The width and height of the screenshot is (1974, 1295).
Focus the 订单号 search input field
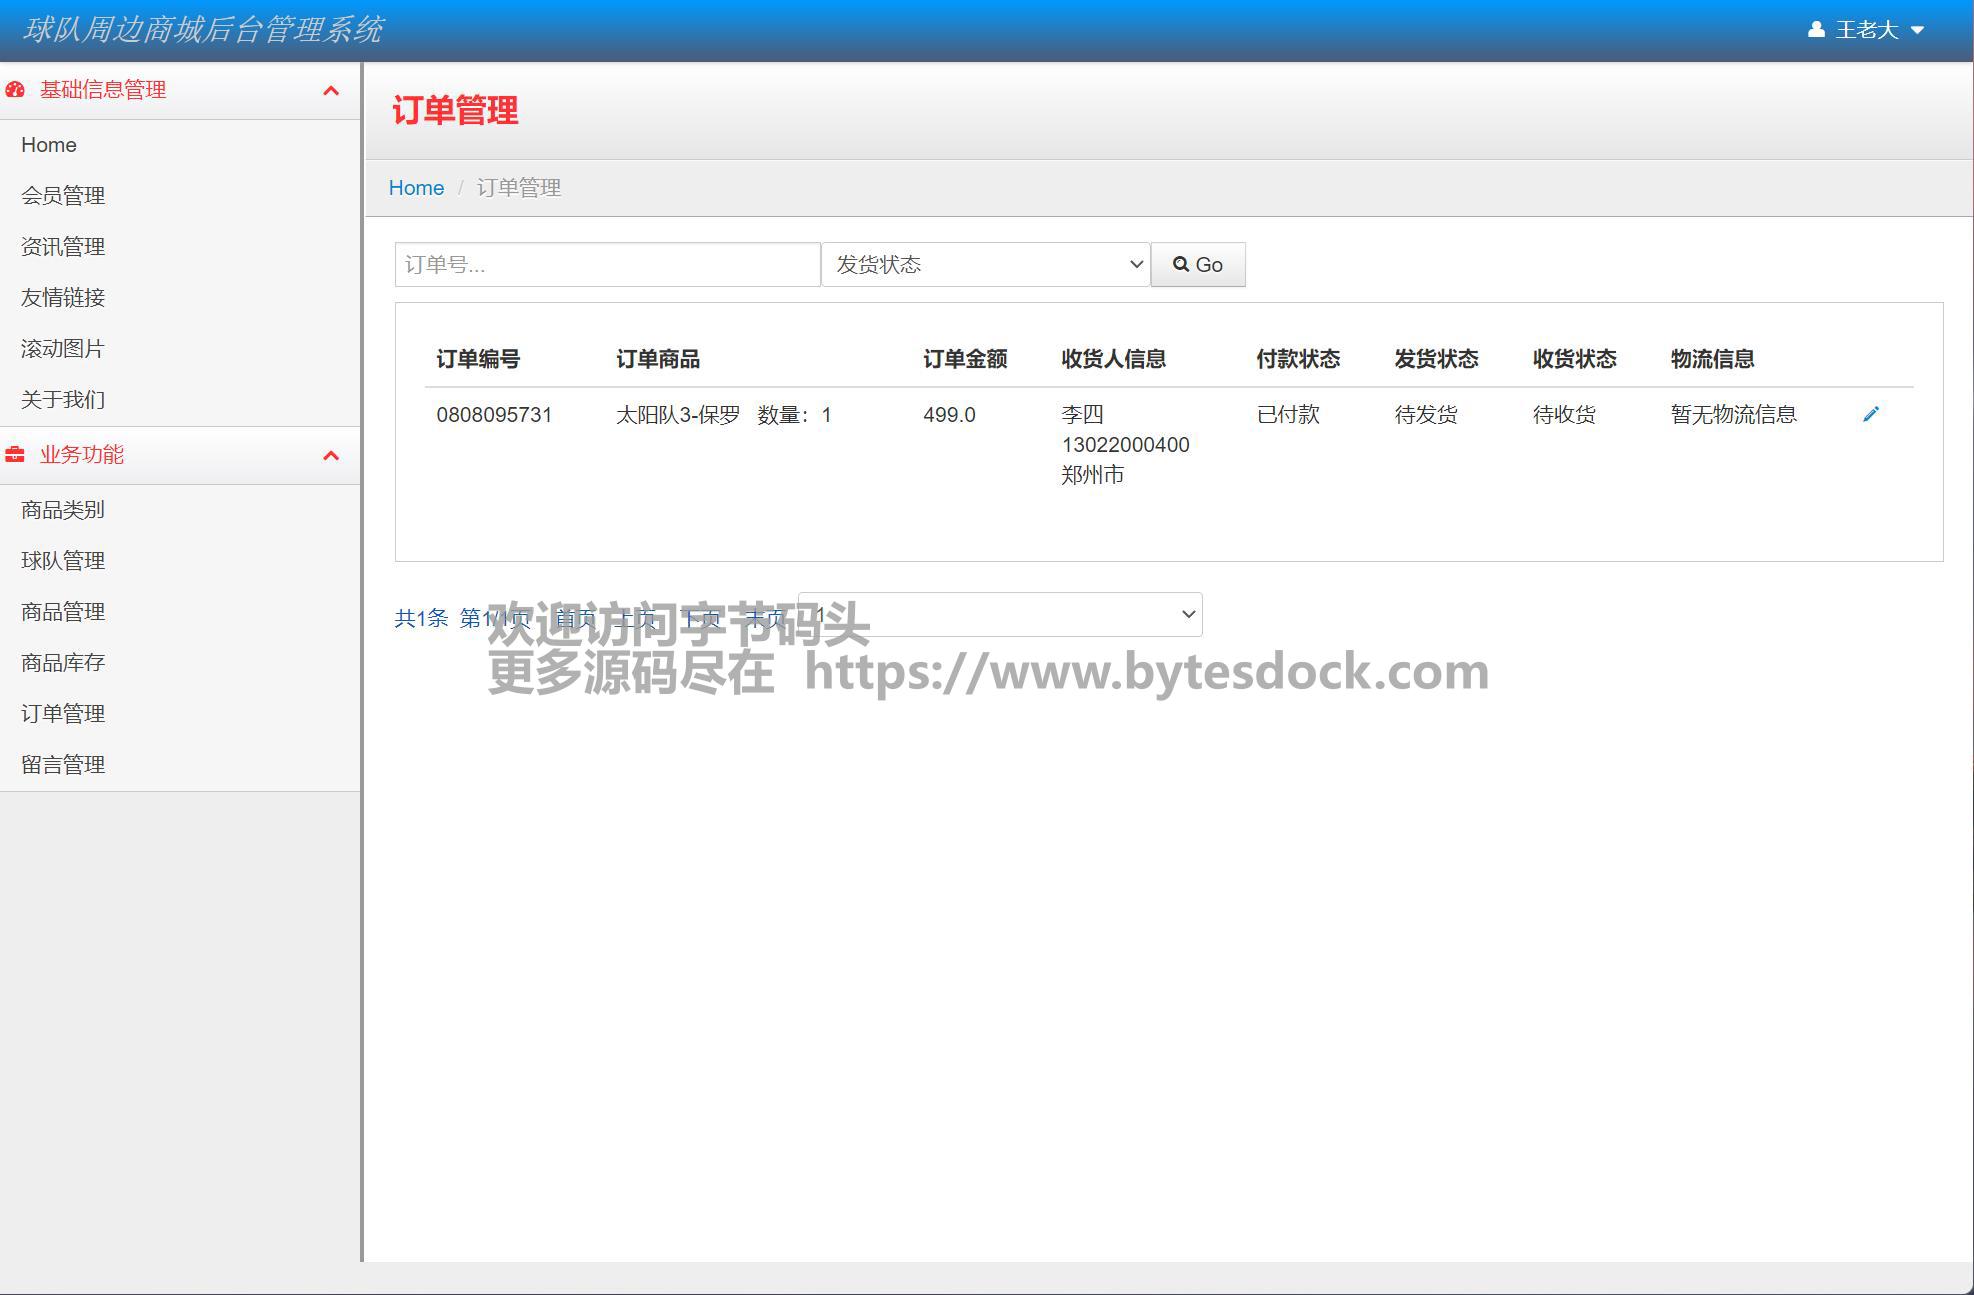[607, 265]
